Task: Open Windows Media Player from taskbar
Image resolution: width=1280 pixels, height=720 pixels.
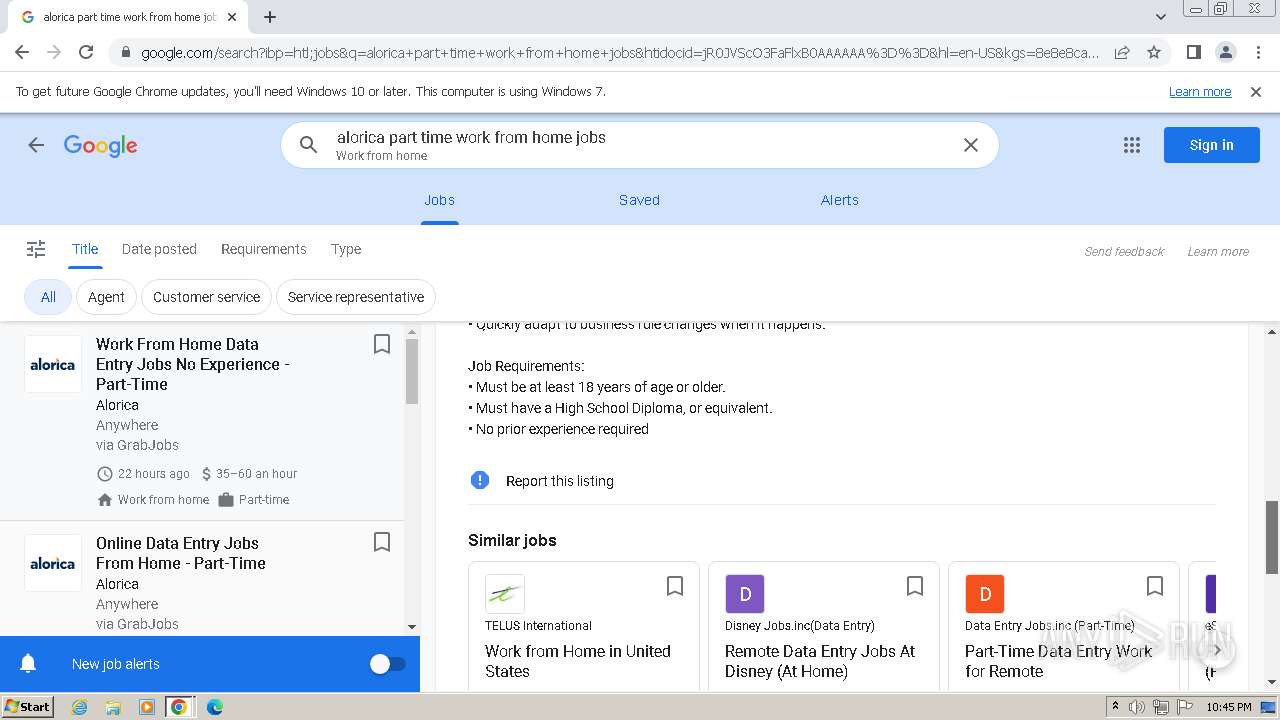Action: pos(147,707)
